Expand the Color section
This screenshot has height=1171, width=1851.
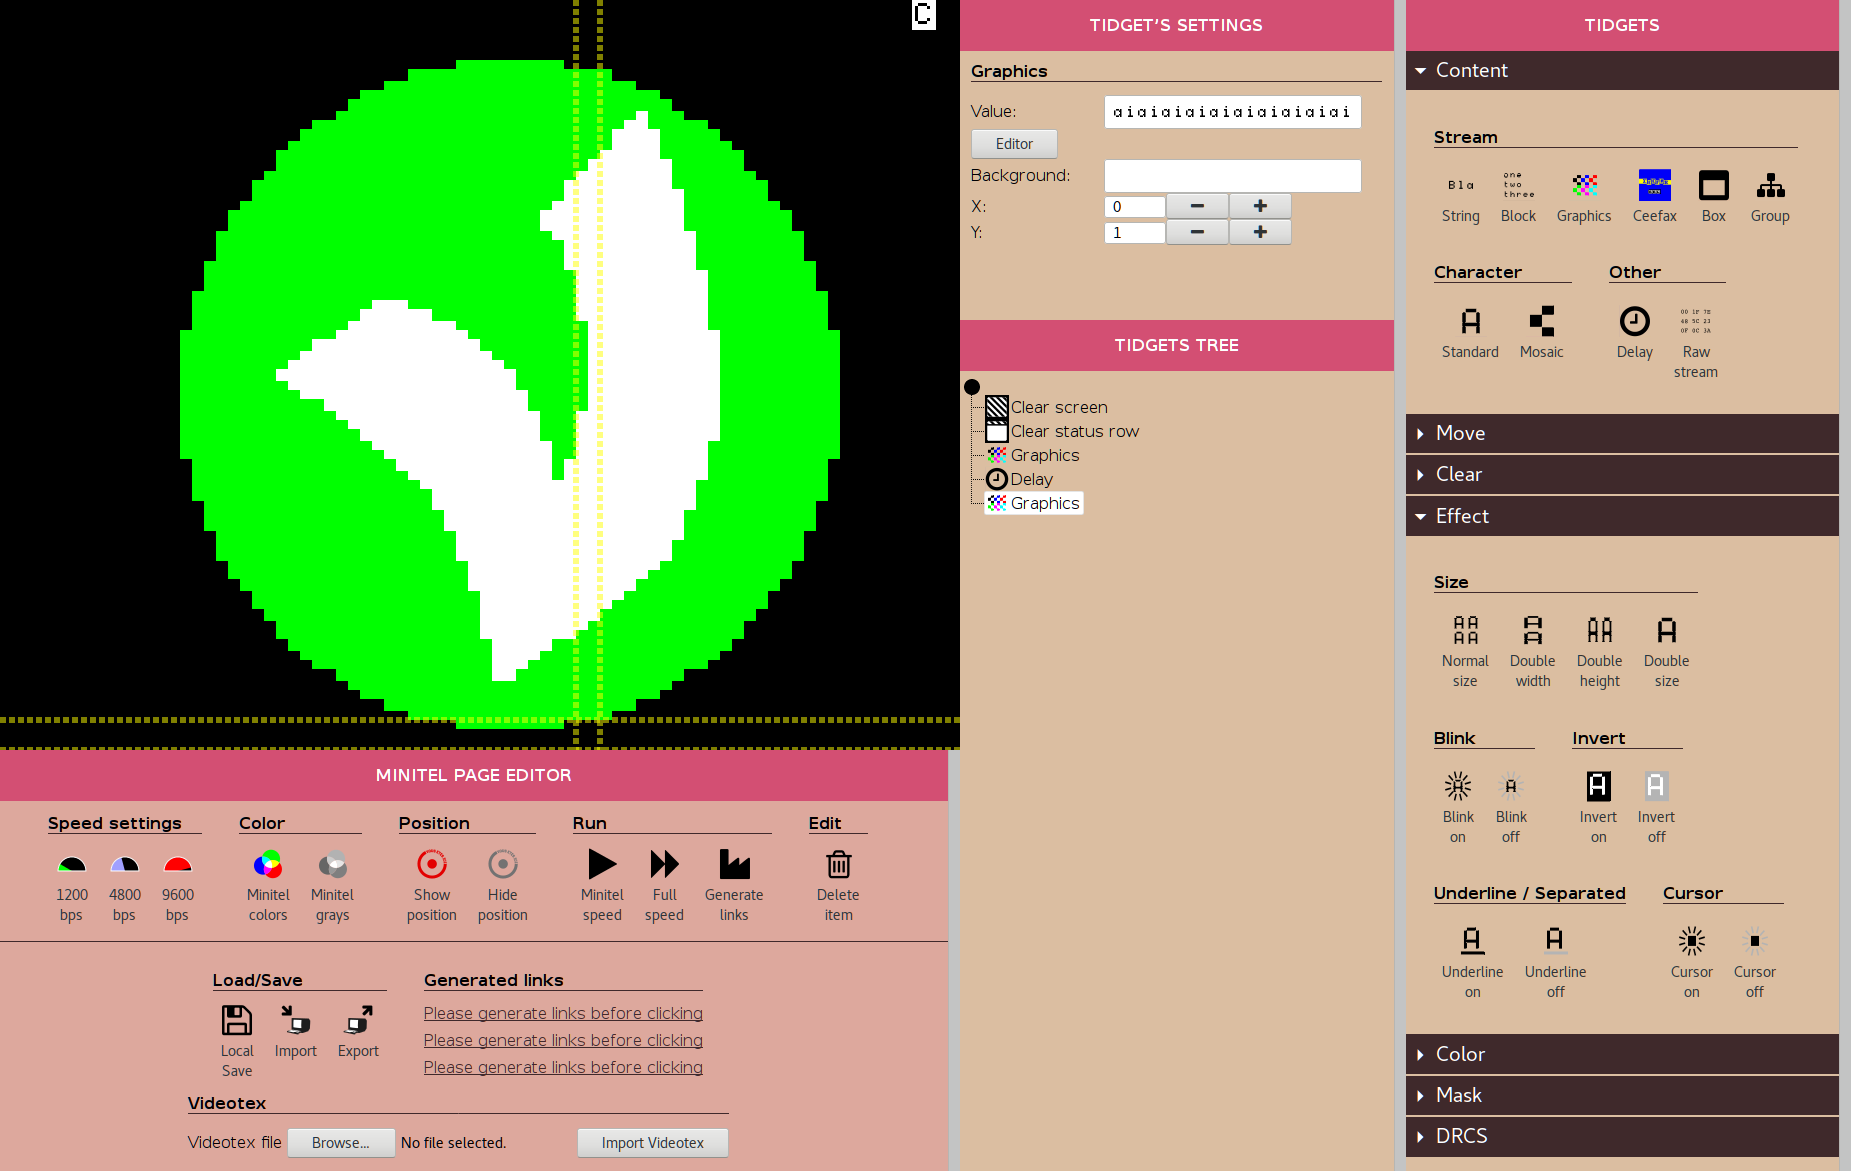[1460, 1054]
